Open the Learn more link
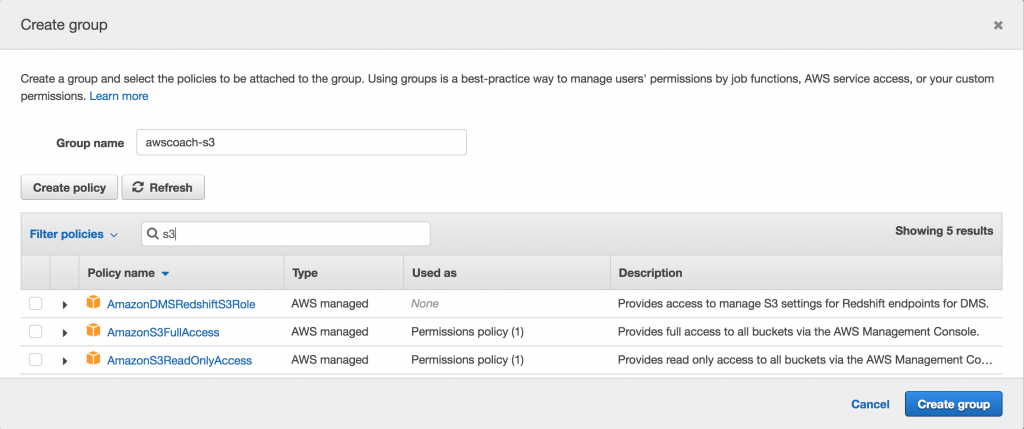Screen dimensions: 1024x429 coord(119,96)
